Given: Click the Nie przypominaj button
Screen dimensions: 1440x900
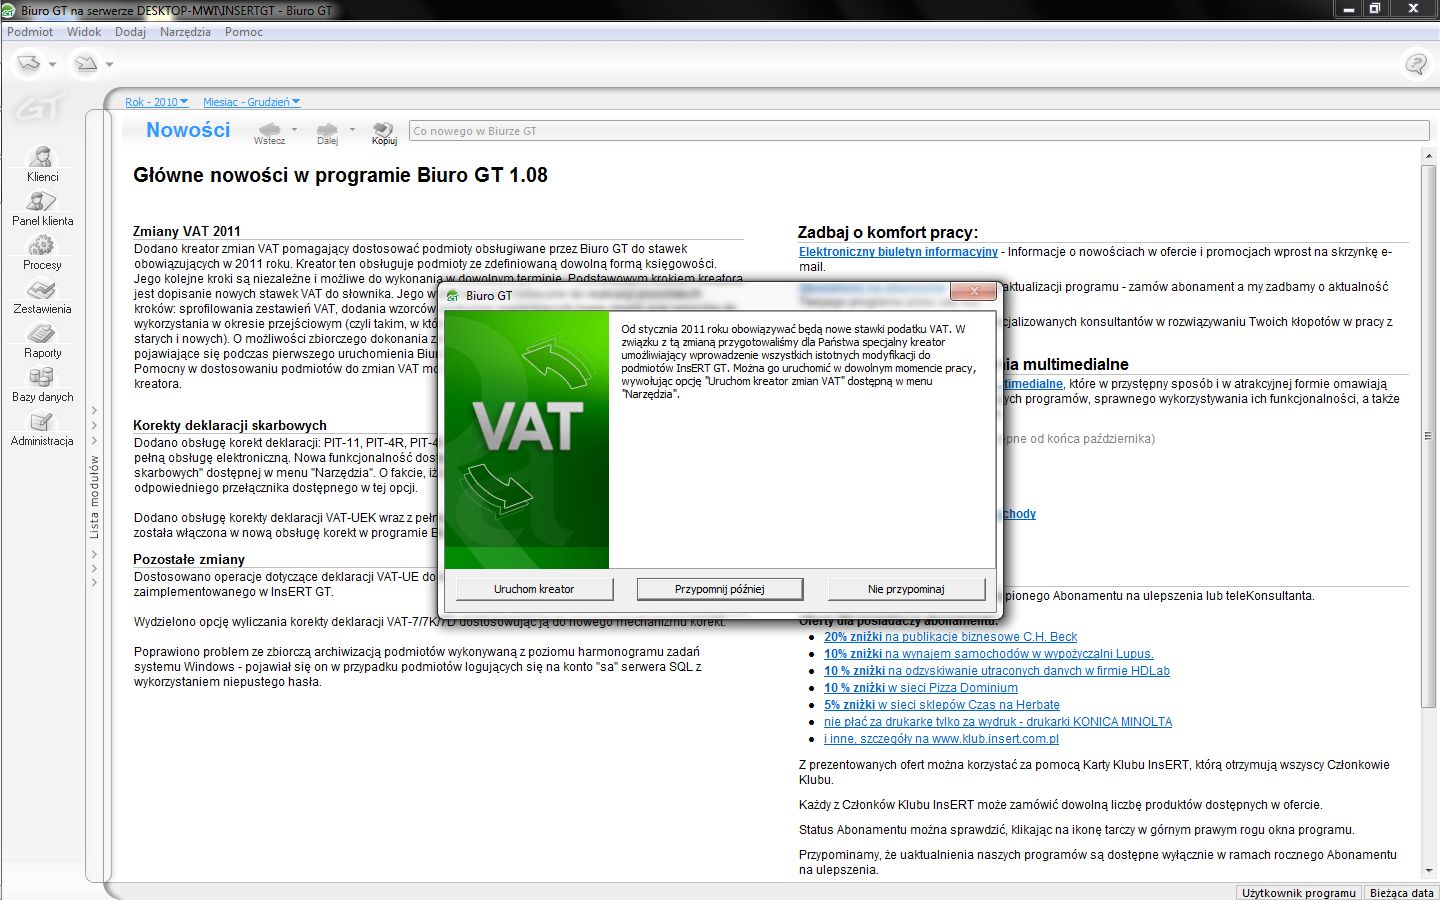Looking at the screenshot, I should tap(906, 589).
